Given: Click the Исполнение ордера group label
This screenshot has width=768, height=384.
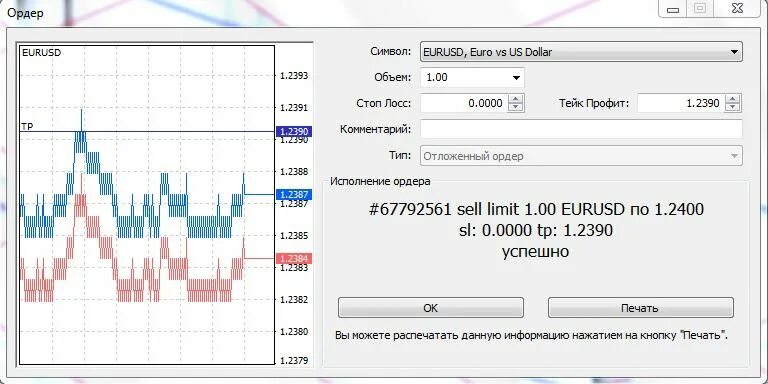Looking at the screenshot, I should 380,181.
